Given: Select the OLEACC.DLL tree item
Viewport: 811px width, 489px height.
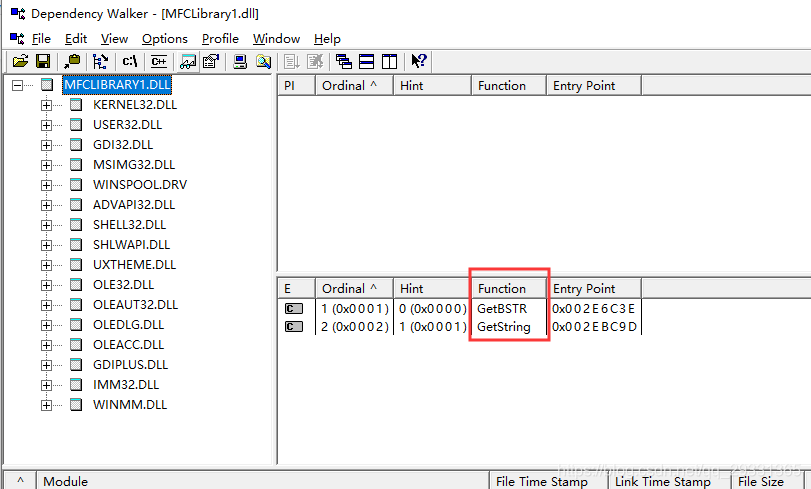Looking at the screenshot, I should click(128, 345).
